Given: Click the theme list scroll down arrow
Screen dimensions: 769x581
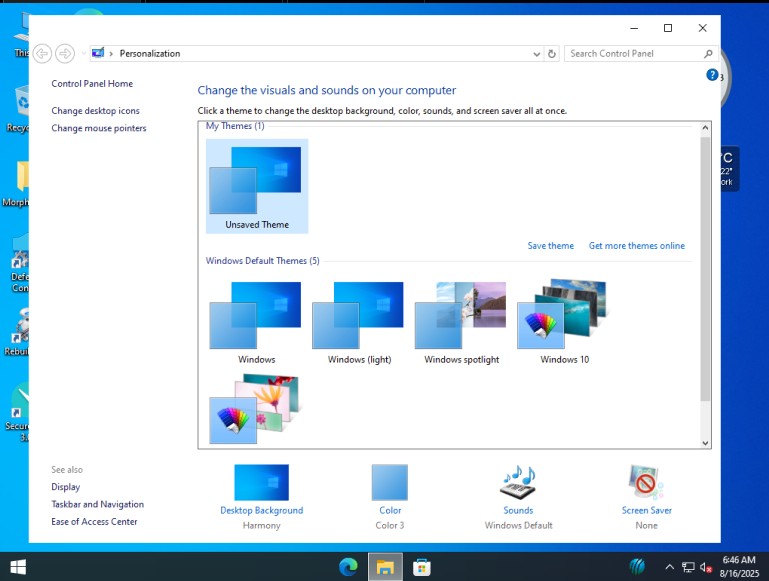Looking at the screenshot, I should (x=705, y=443).
